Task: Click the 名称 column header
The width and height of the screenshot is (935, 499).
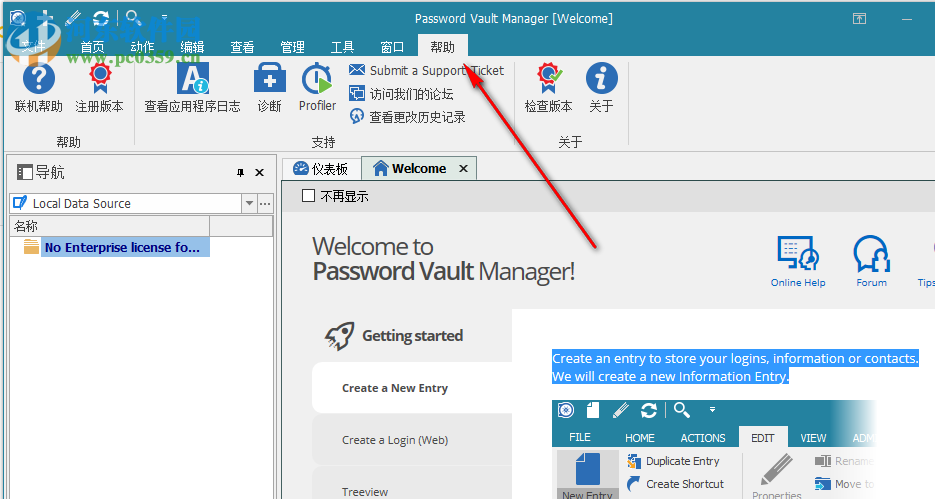Action: click(x=110, y=226)
